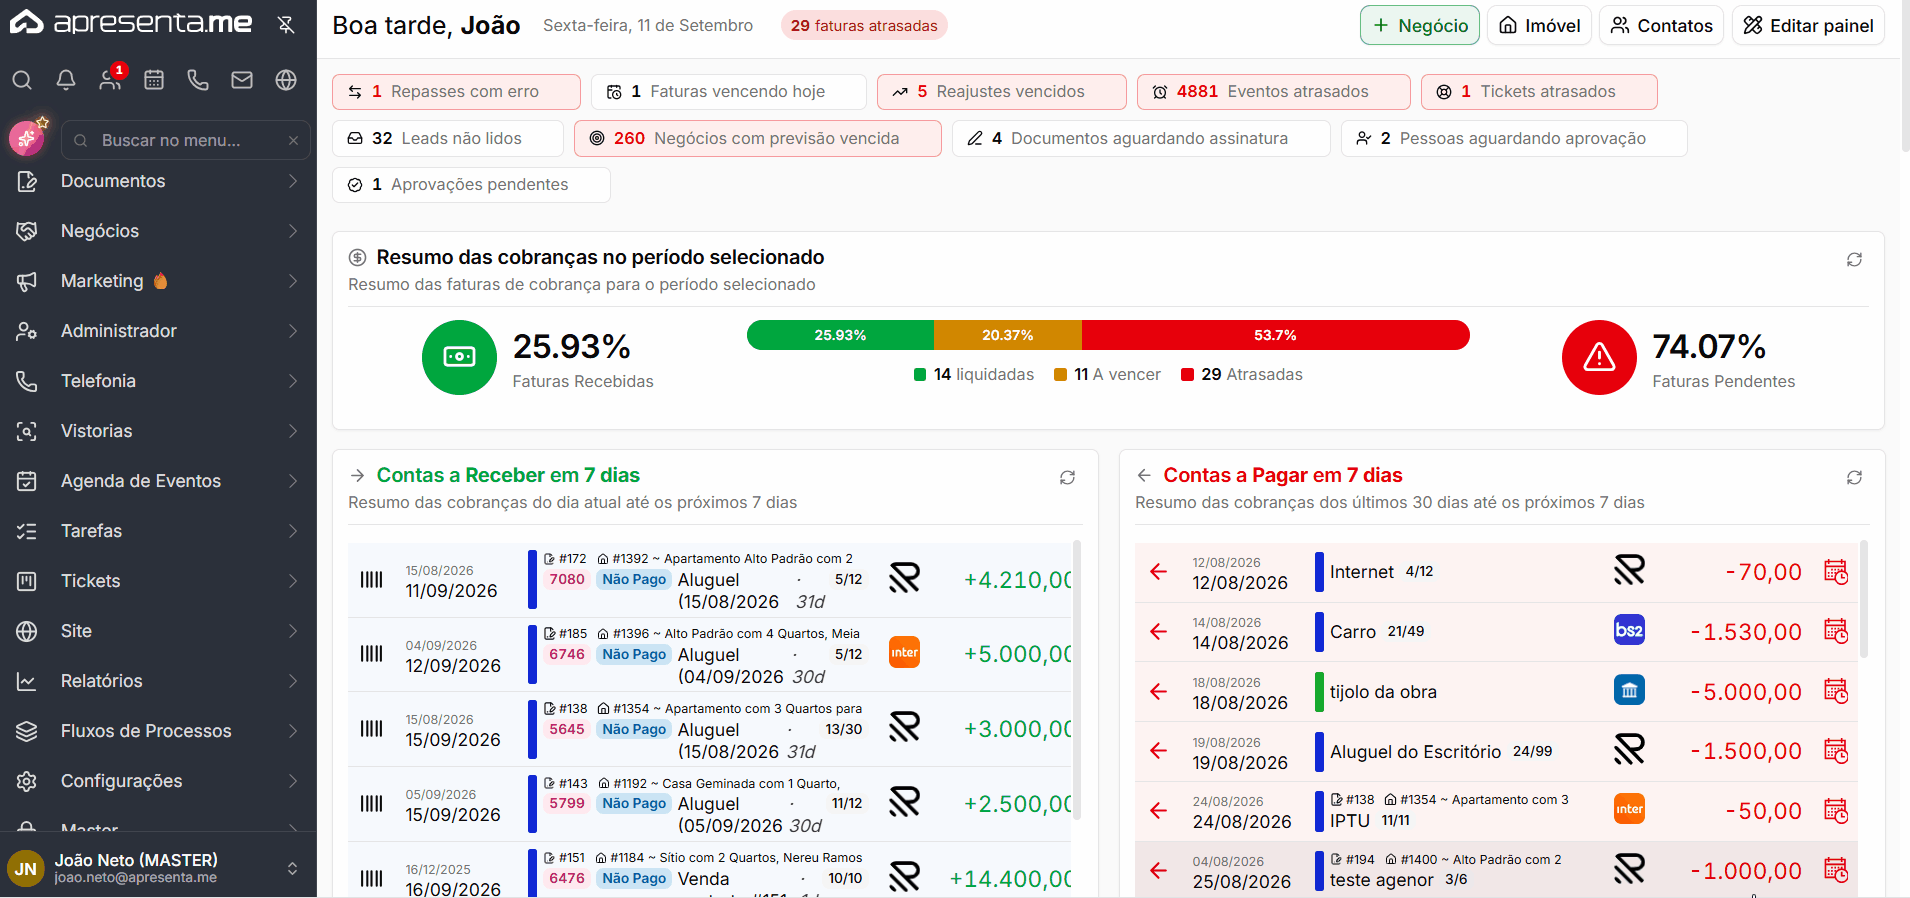Open the mail envelope icon
This screenshot has height=898, width=1910.
pyautogui.click(x=242, y=80)
